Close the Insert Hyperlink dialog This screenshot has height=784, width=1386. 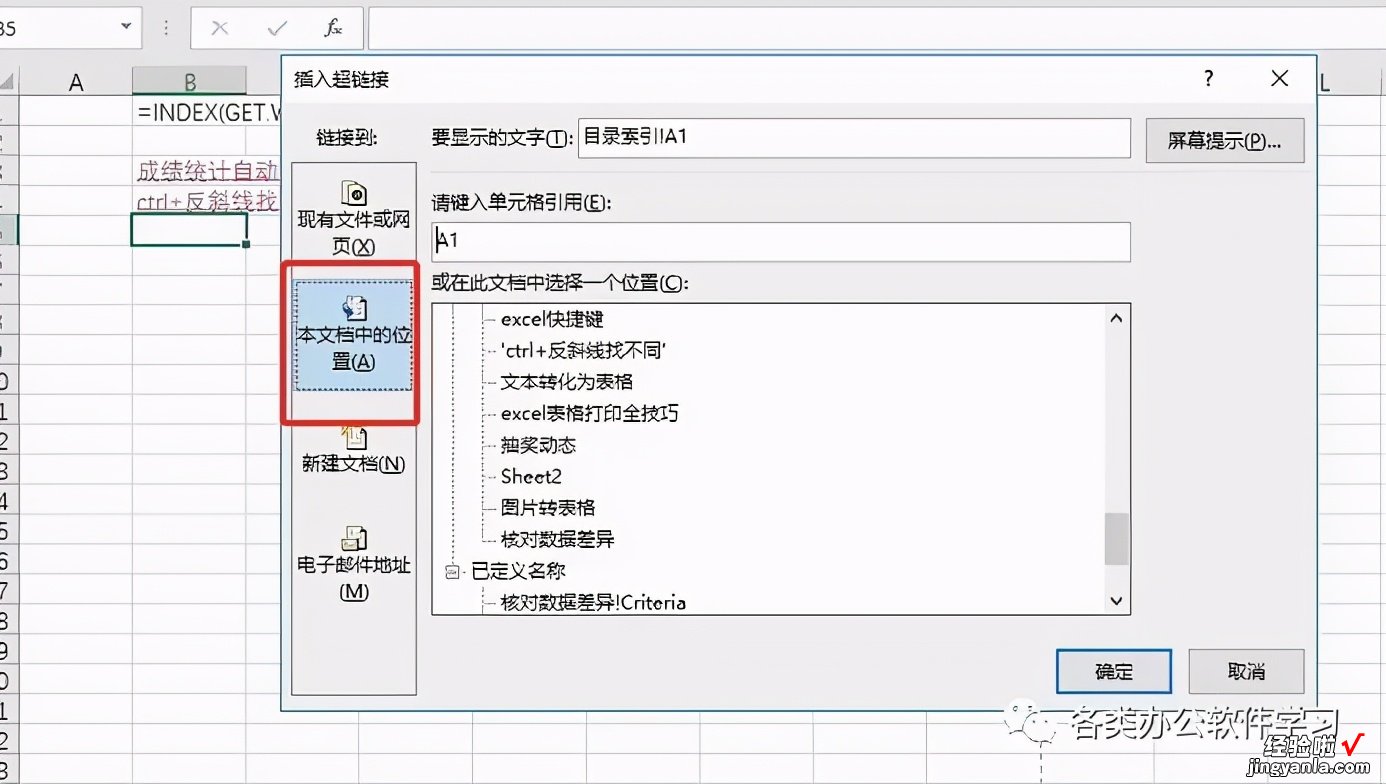[x=1279, y=79]
